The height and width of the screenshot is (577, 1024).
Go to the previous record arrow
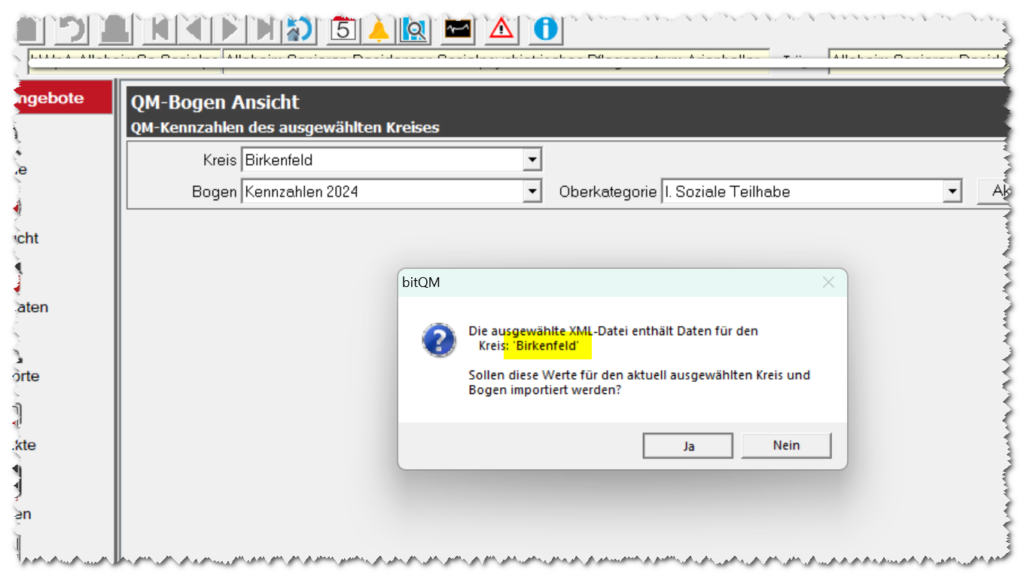click(194, 29)
